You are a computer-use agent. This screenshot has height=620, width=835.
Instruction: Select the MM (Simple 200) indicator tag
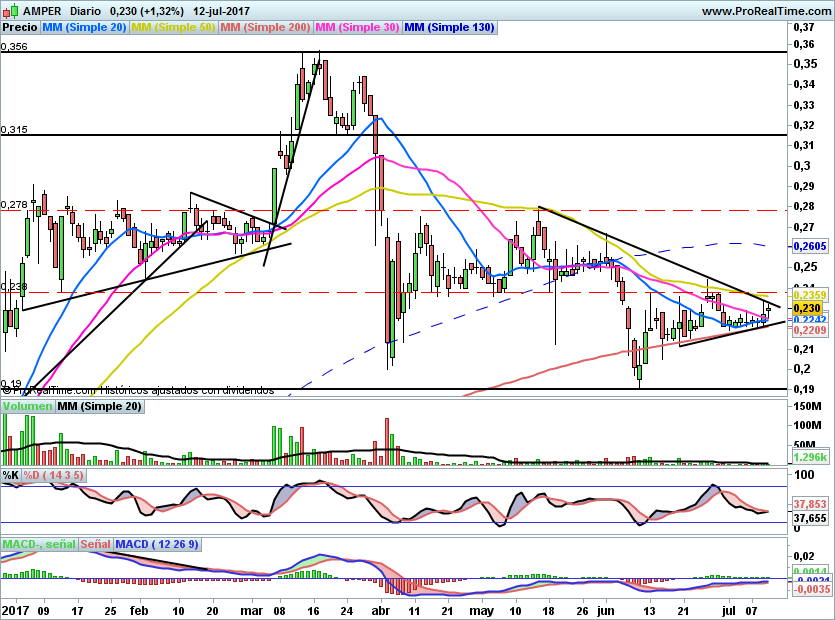(265, 28)
